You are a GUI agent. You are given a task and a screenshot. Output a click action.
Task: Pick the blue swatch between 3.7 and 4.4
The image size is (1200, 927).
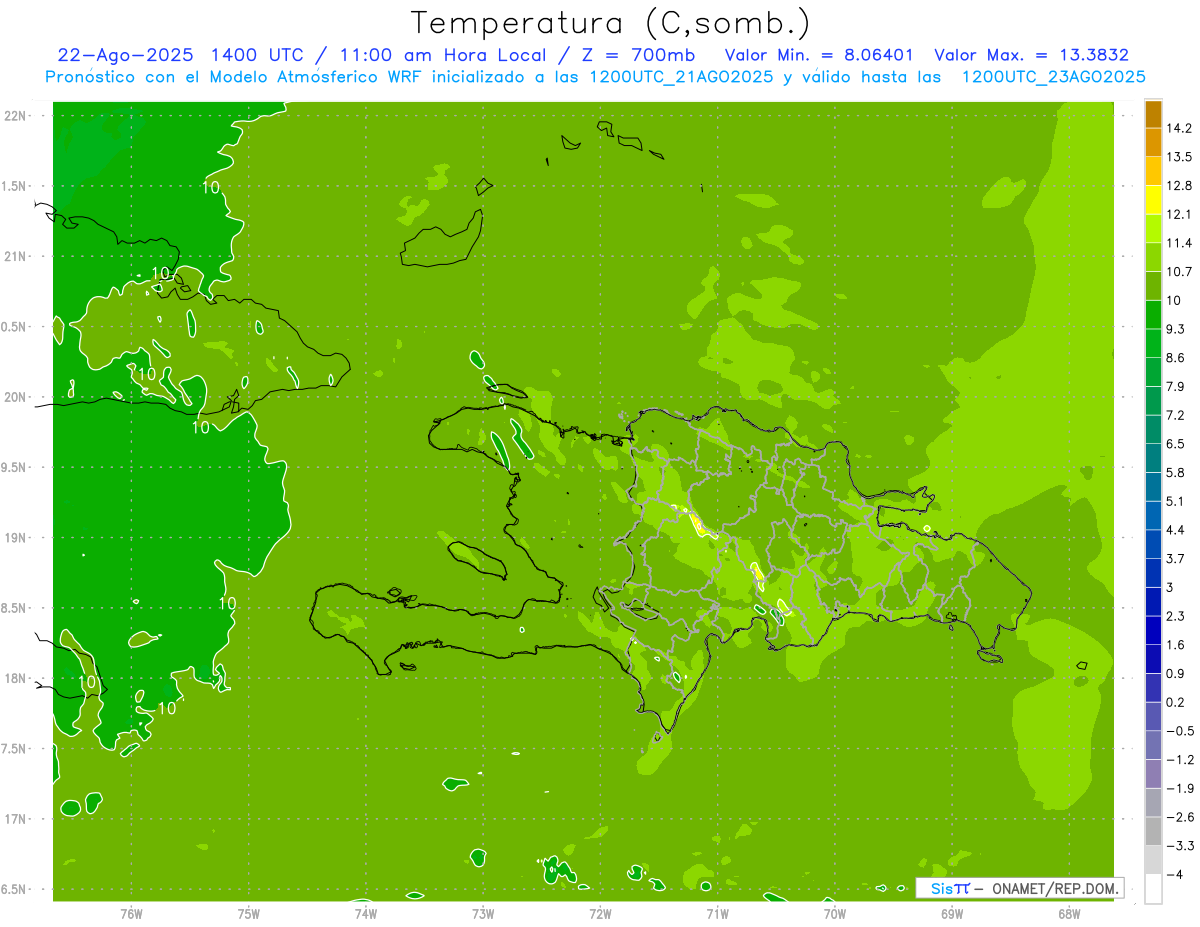pos(1153,544)
